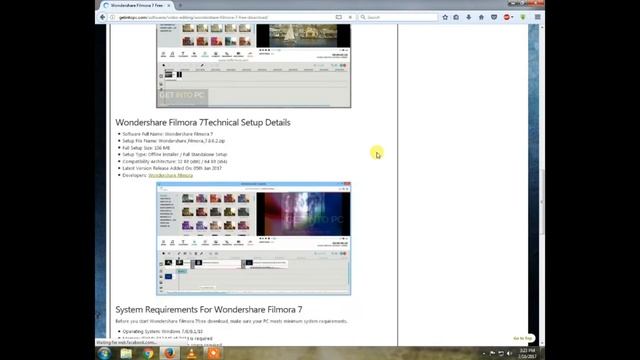The width and height of the screenshot is (640, 360).
Task: Show hidden system tray icons arrow
Action: pos(484,353)
